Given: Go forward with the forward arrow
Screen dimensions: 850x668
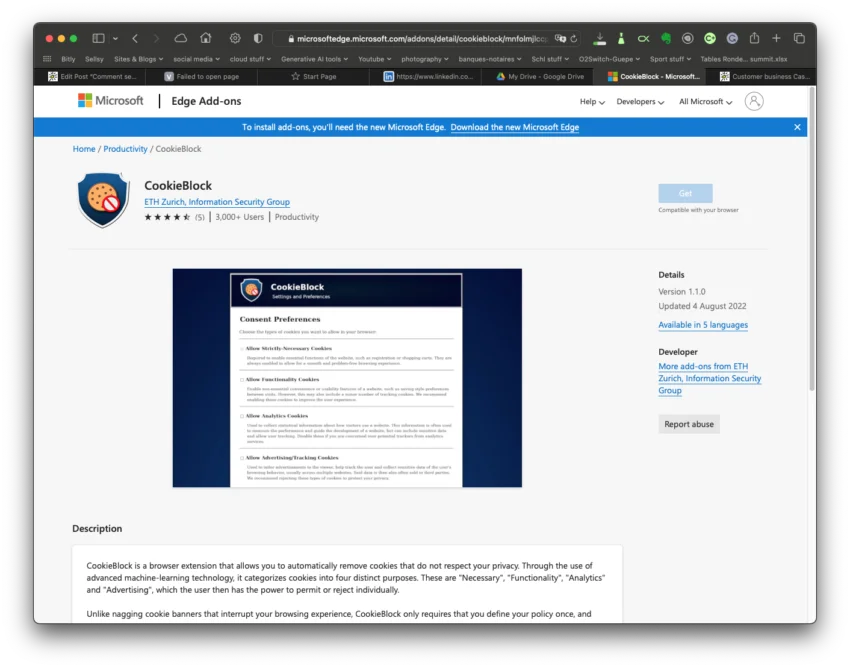Looking at the screenshot, I should [156, 38].
